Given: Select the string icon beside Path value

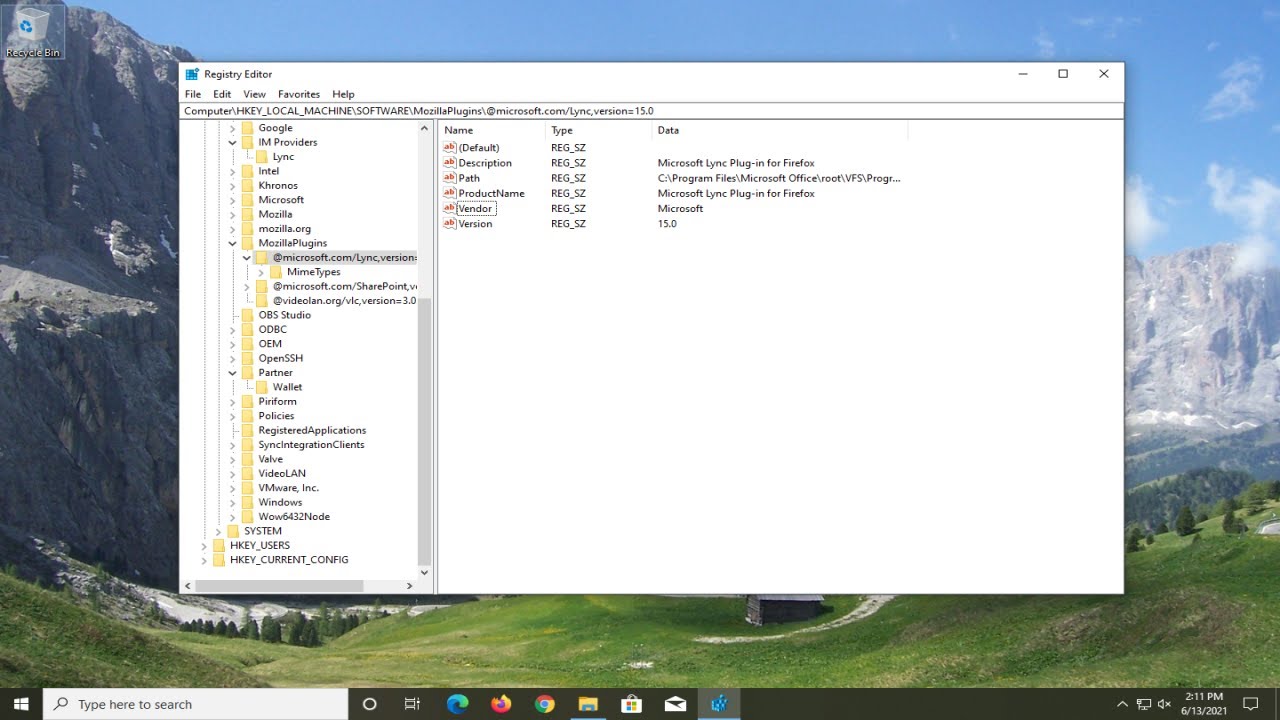Looking at the screenshot, I should (449, 178).
